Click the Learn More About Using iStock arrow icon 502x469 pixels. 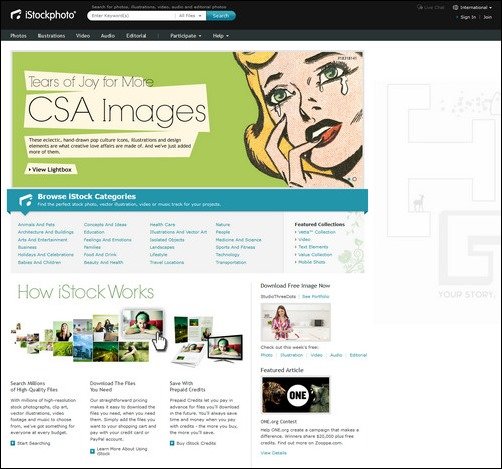click(92, 451)
